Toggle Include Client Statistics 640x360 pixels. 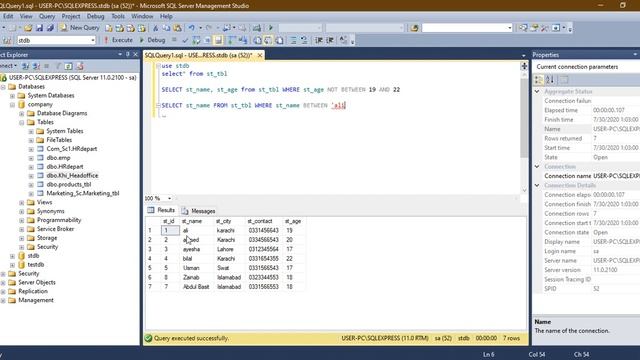(243, 40)
